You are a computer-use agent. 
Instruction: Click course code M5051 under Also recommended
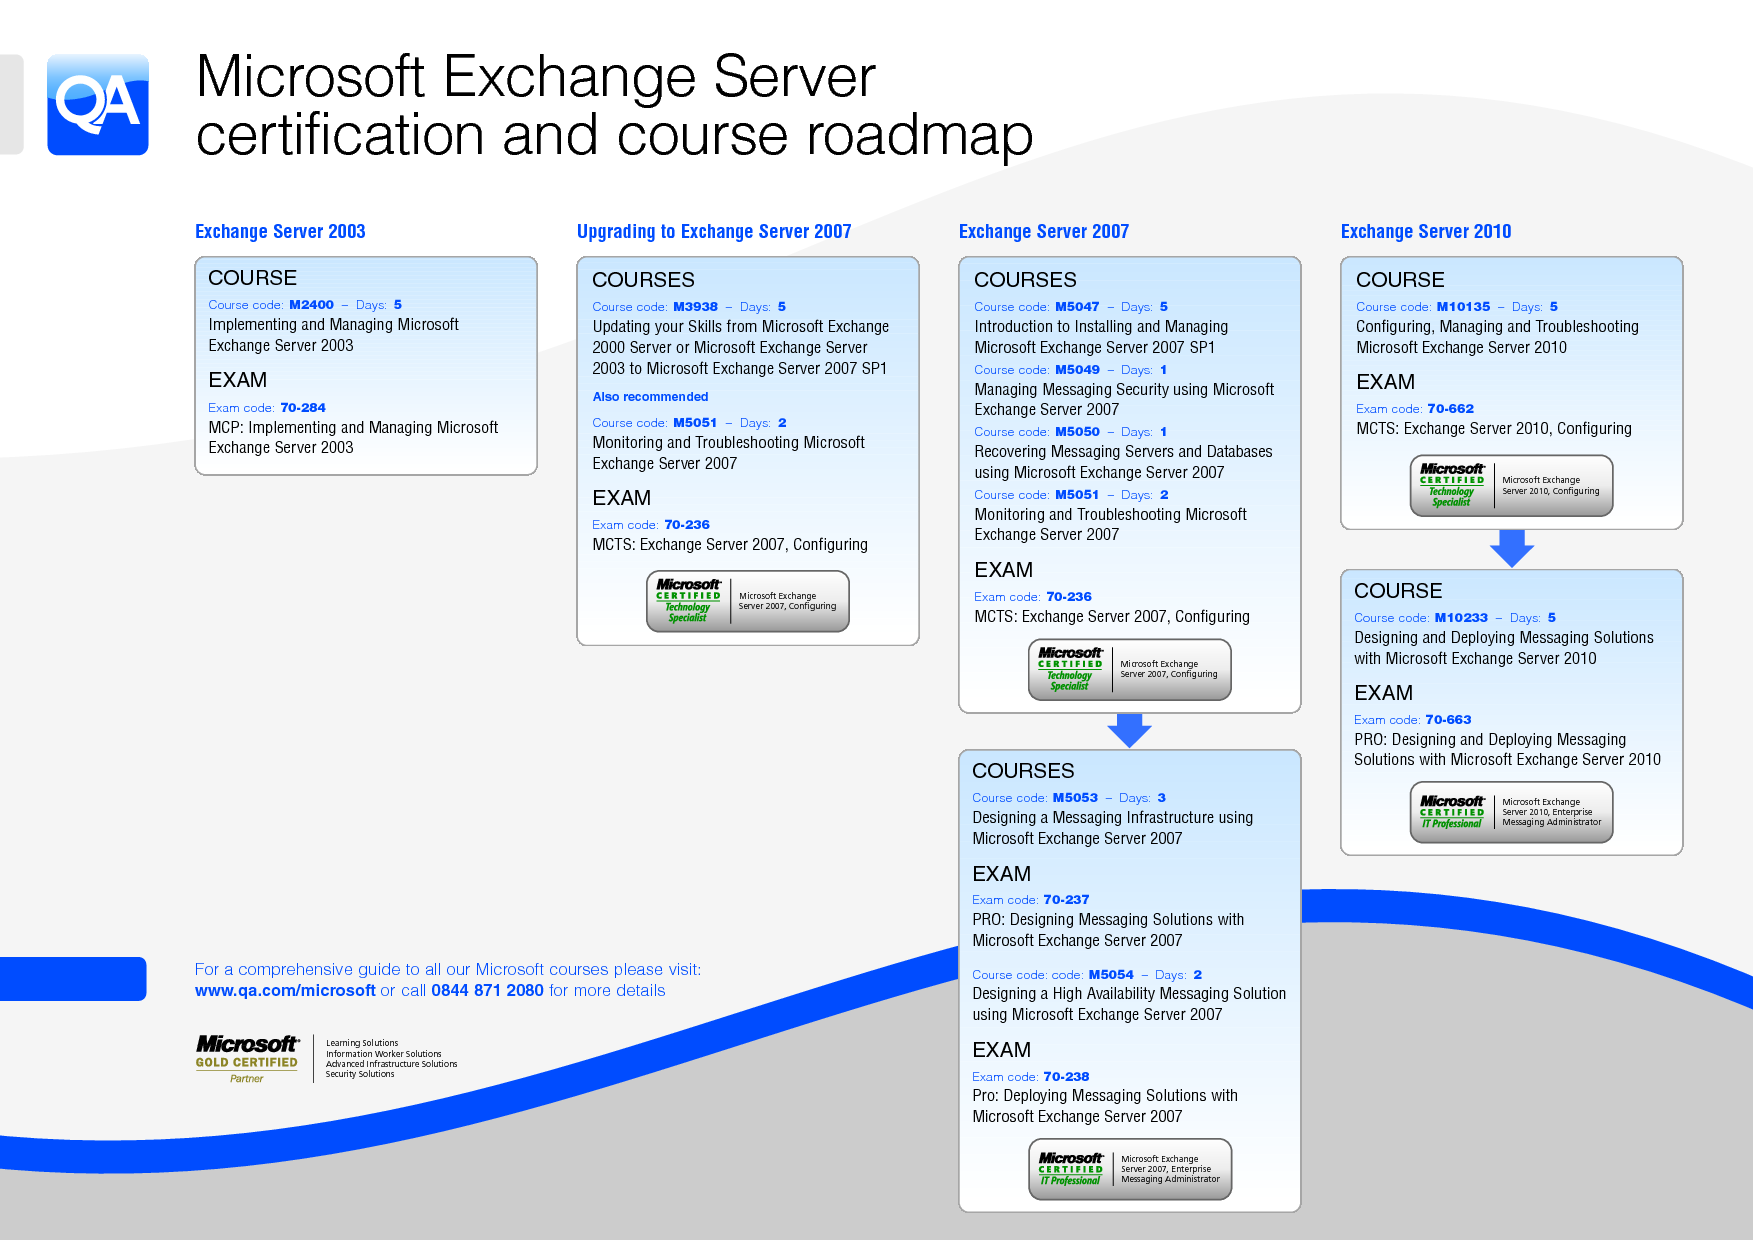[x=695, y=423]
